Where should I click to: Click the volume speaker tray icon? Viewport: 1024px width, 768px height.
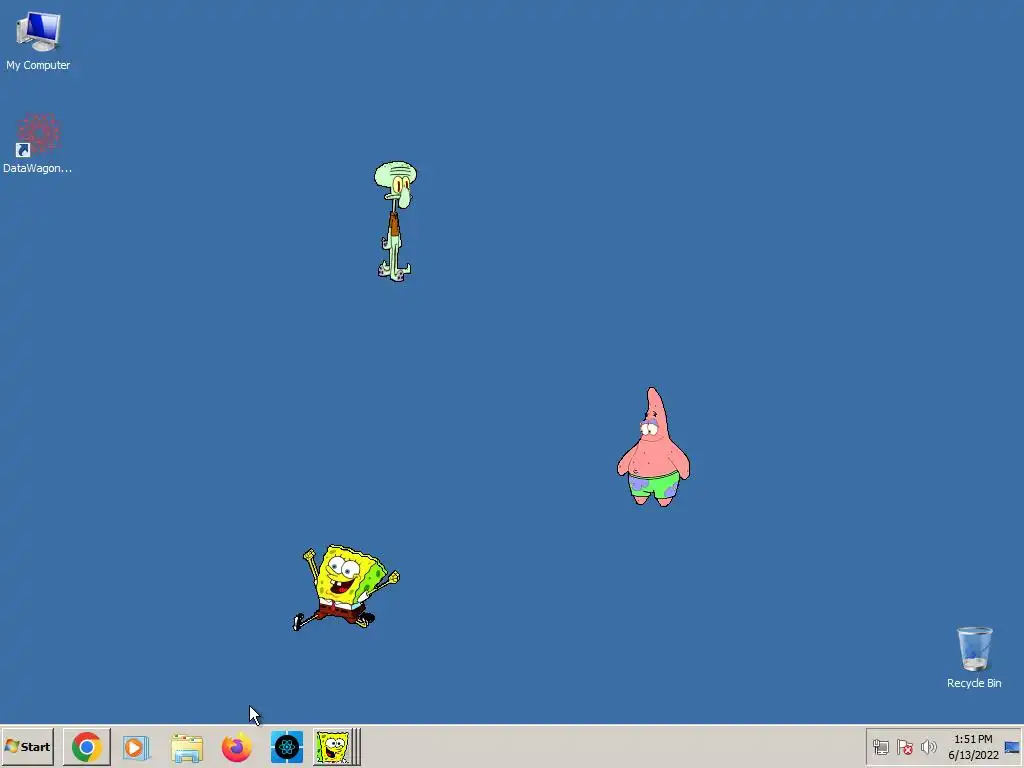click(928, 747)
